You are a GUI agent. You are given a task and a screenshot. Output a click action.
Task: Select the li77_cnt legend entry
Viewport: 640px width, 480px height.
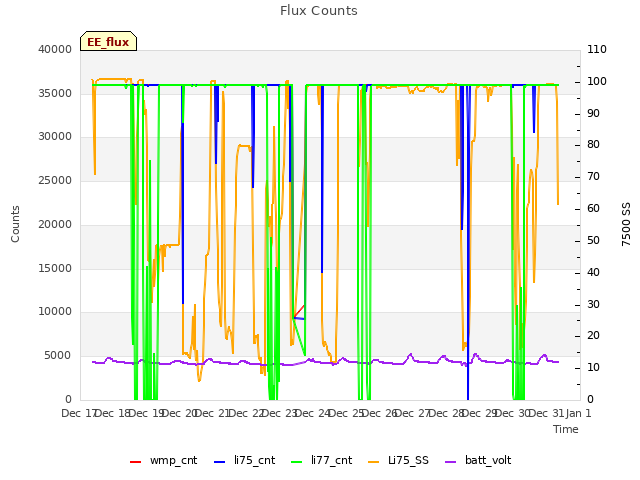(x=322, y=460)
